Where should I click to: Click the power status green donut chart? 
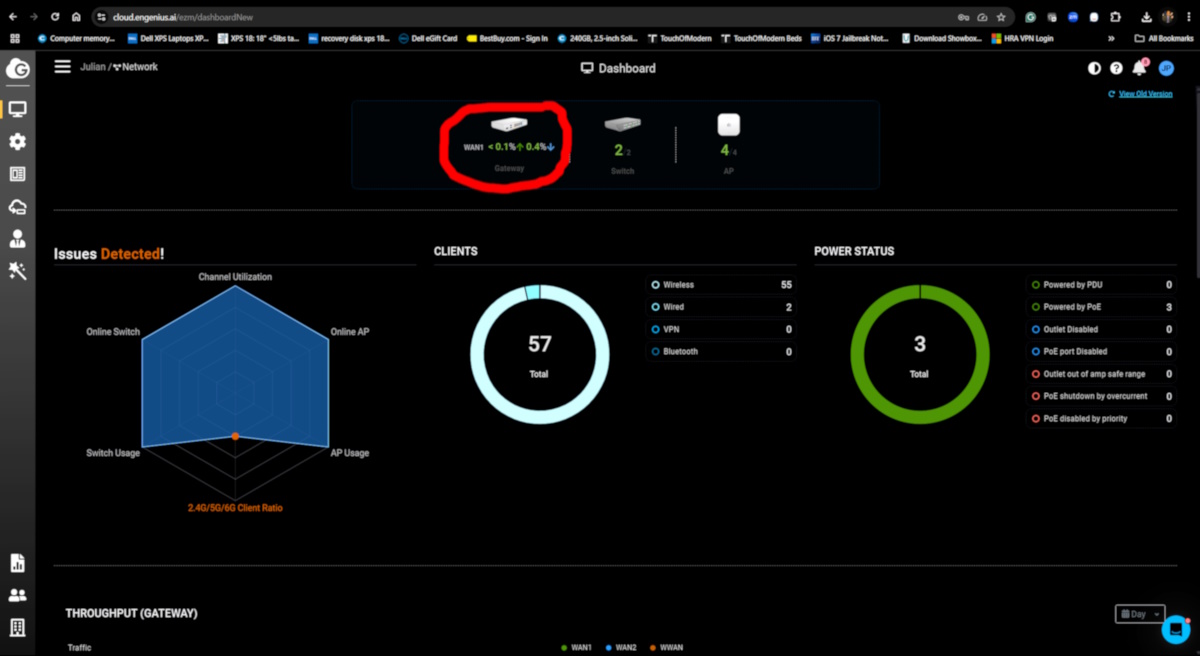pyautogui.click(x=919, y=354)
